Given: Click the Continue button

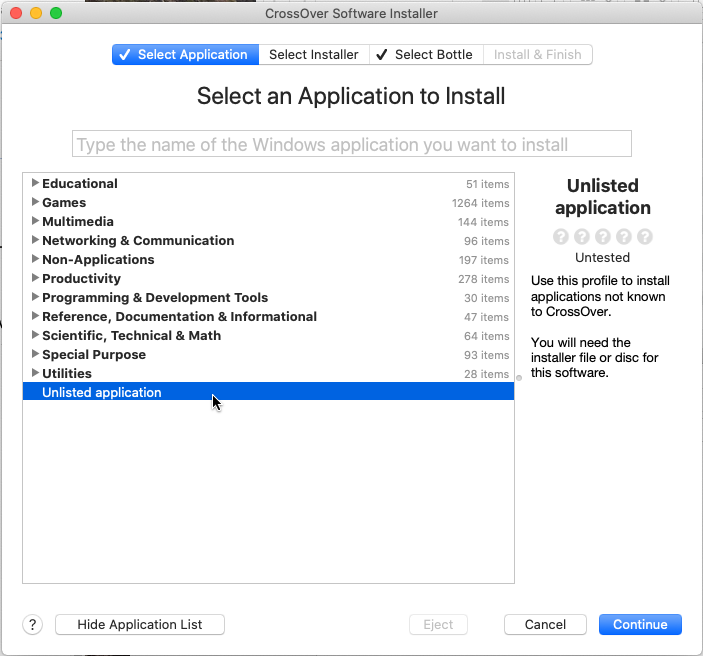Looking at the screenshot, I should 640,624.
